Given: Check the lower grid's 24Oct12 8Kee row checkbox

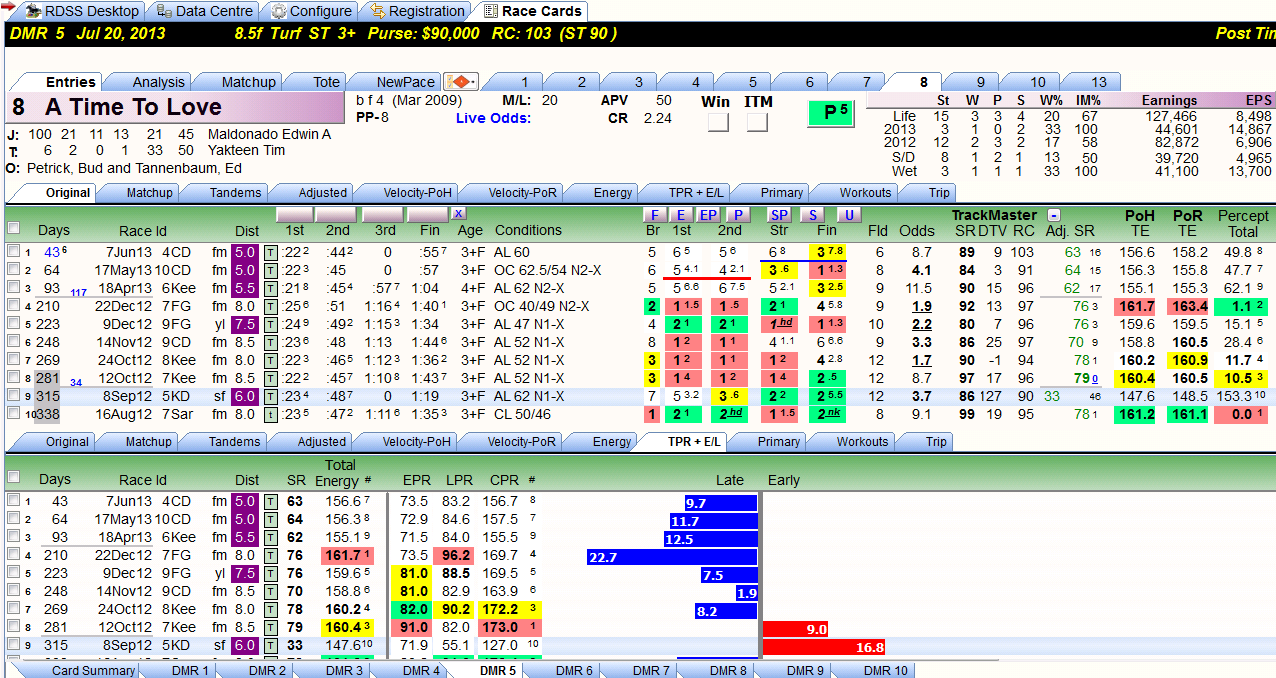Looking at the screenshot, I should pos(14,609).
